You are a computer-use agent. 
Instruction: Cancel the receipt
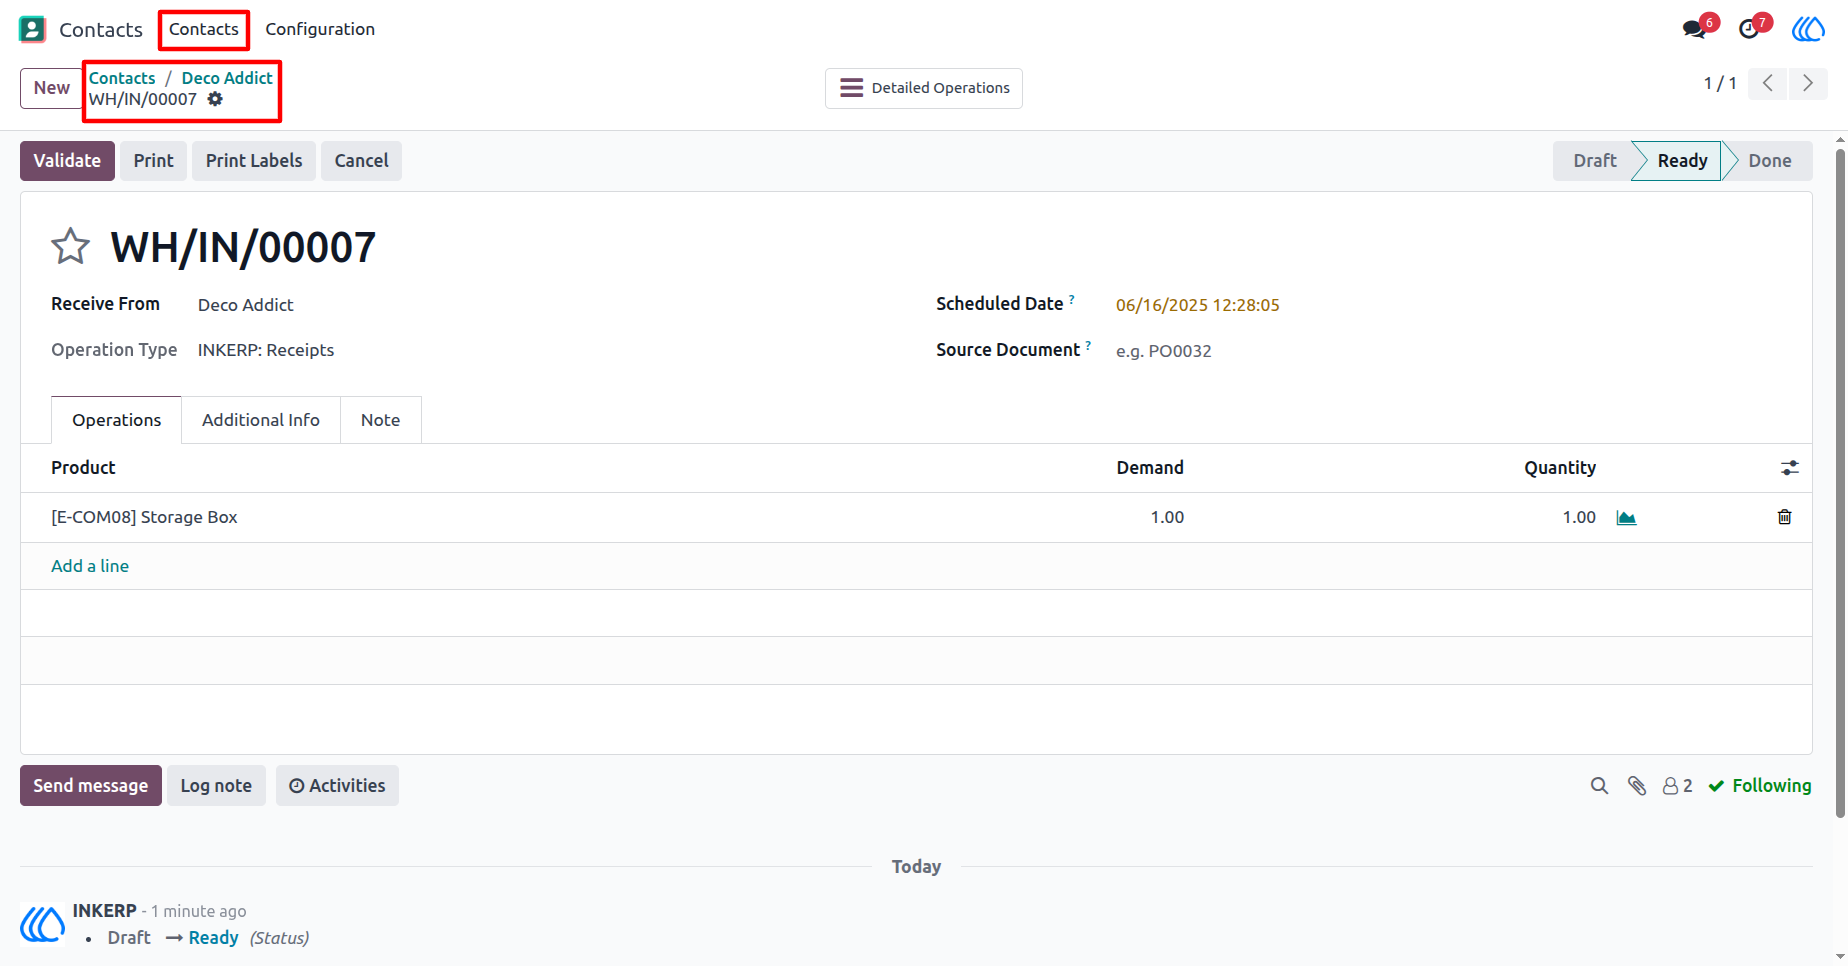361,161
